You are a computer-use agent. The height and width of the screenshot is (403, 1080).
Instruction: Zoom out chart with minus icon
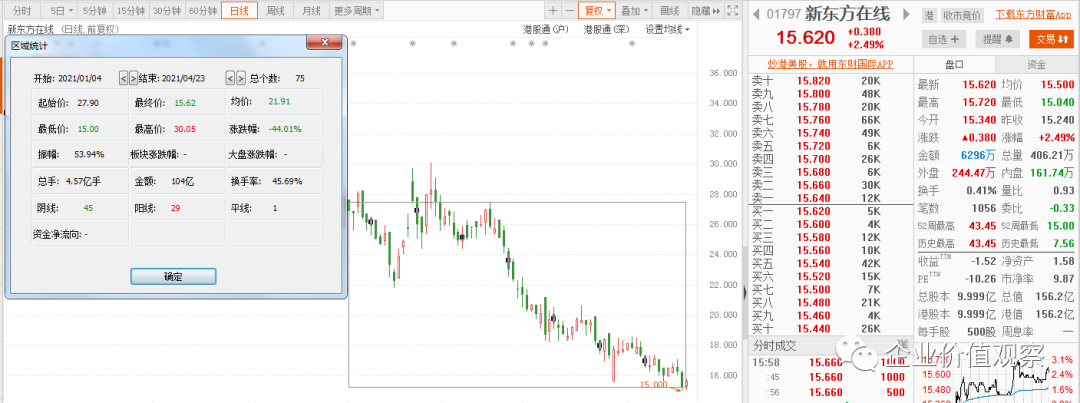pyautogui.click(x=569, y=11)
